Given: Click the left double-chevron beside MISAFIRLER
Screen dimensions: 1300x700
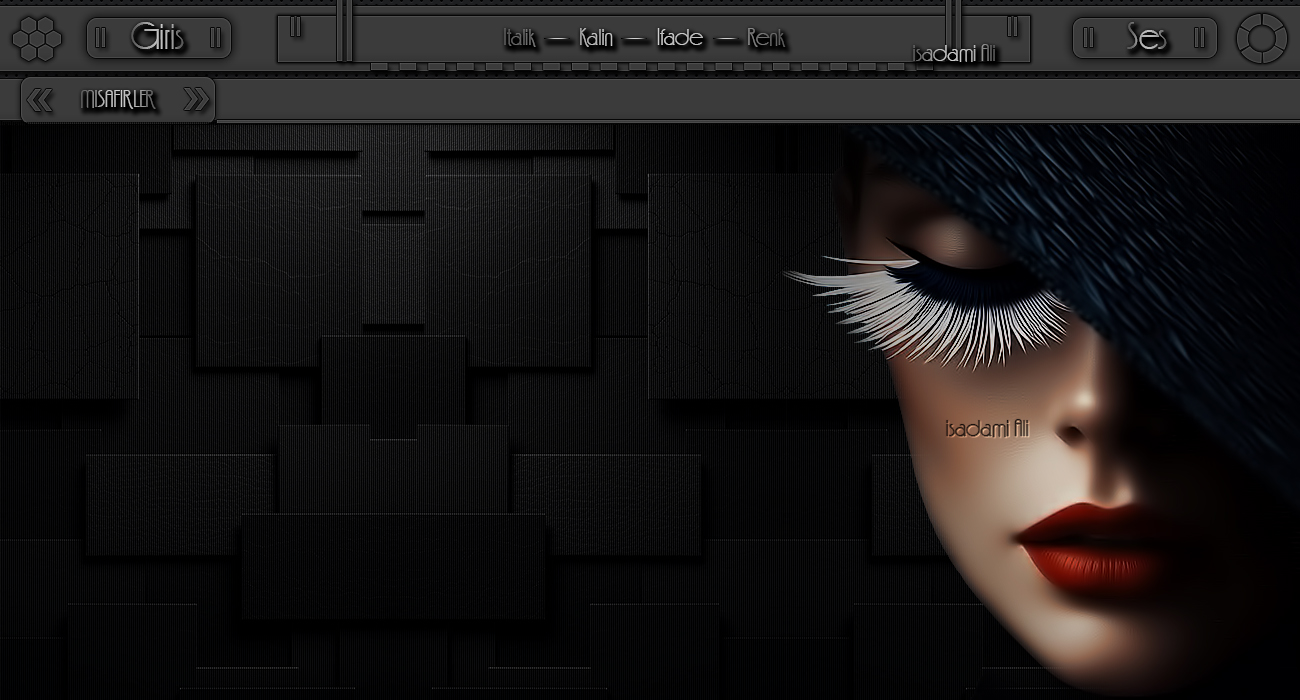Looking at the screenshot, I should pyautogui.click(x=40, y=100).
